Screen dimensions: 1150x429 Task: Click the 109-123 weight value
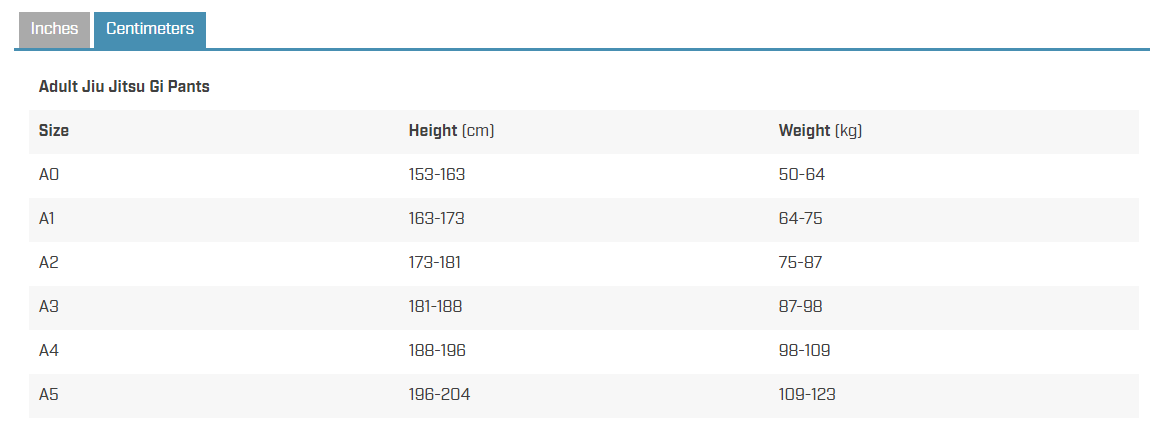pos(807,395)
